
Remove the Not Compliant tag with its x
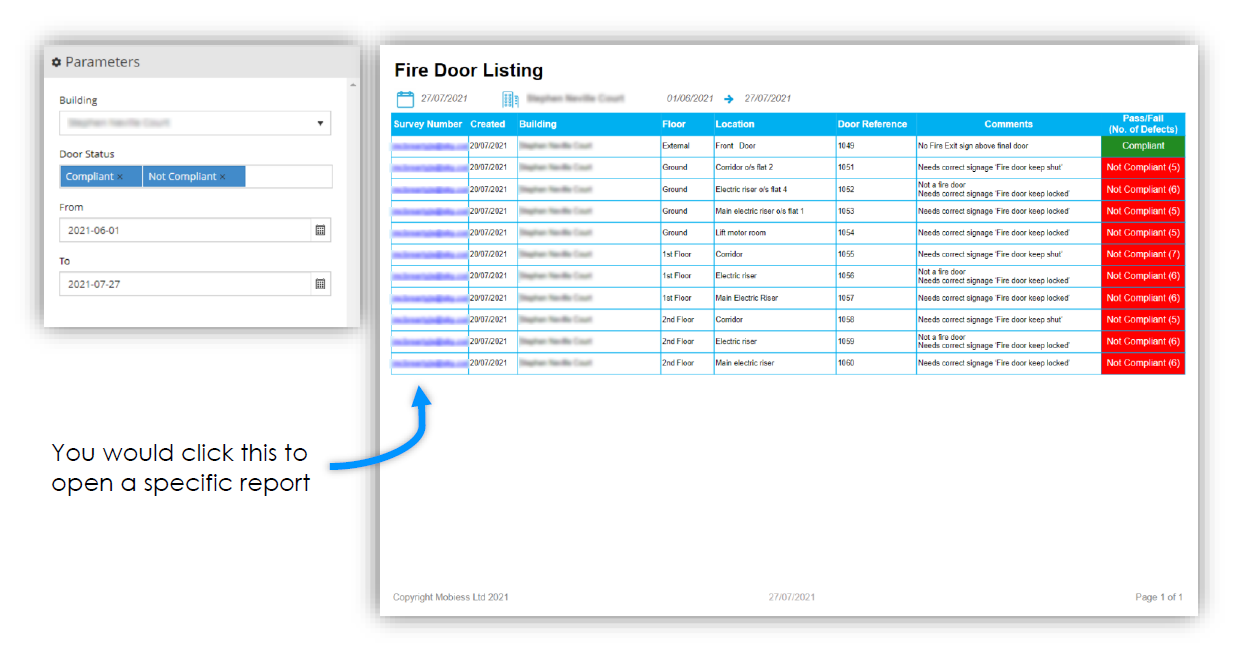222,177
